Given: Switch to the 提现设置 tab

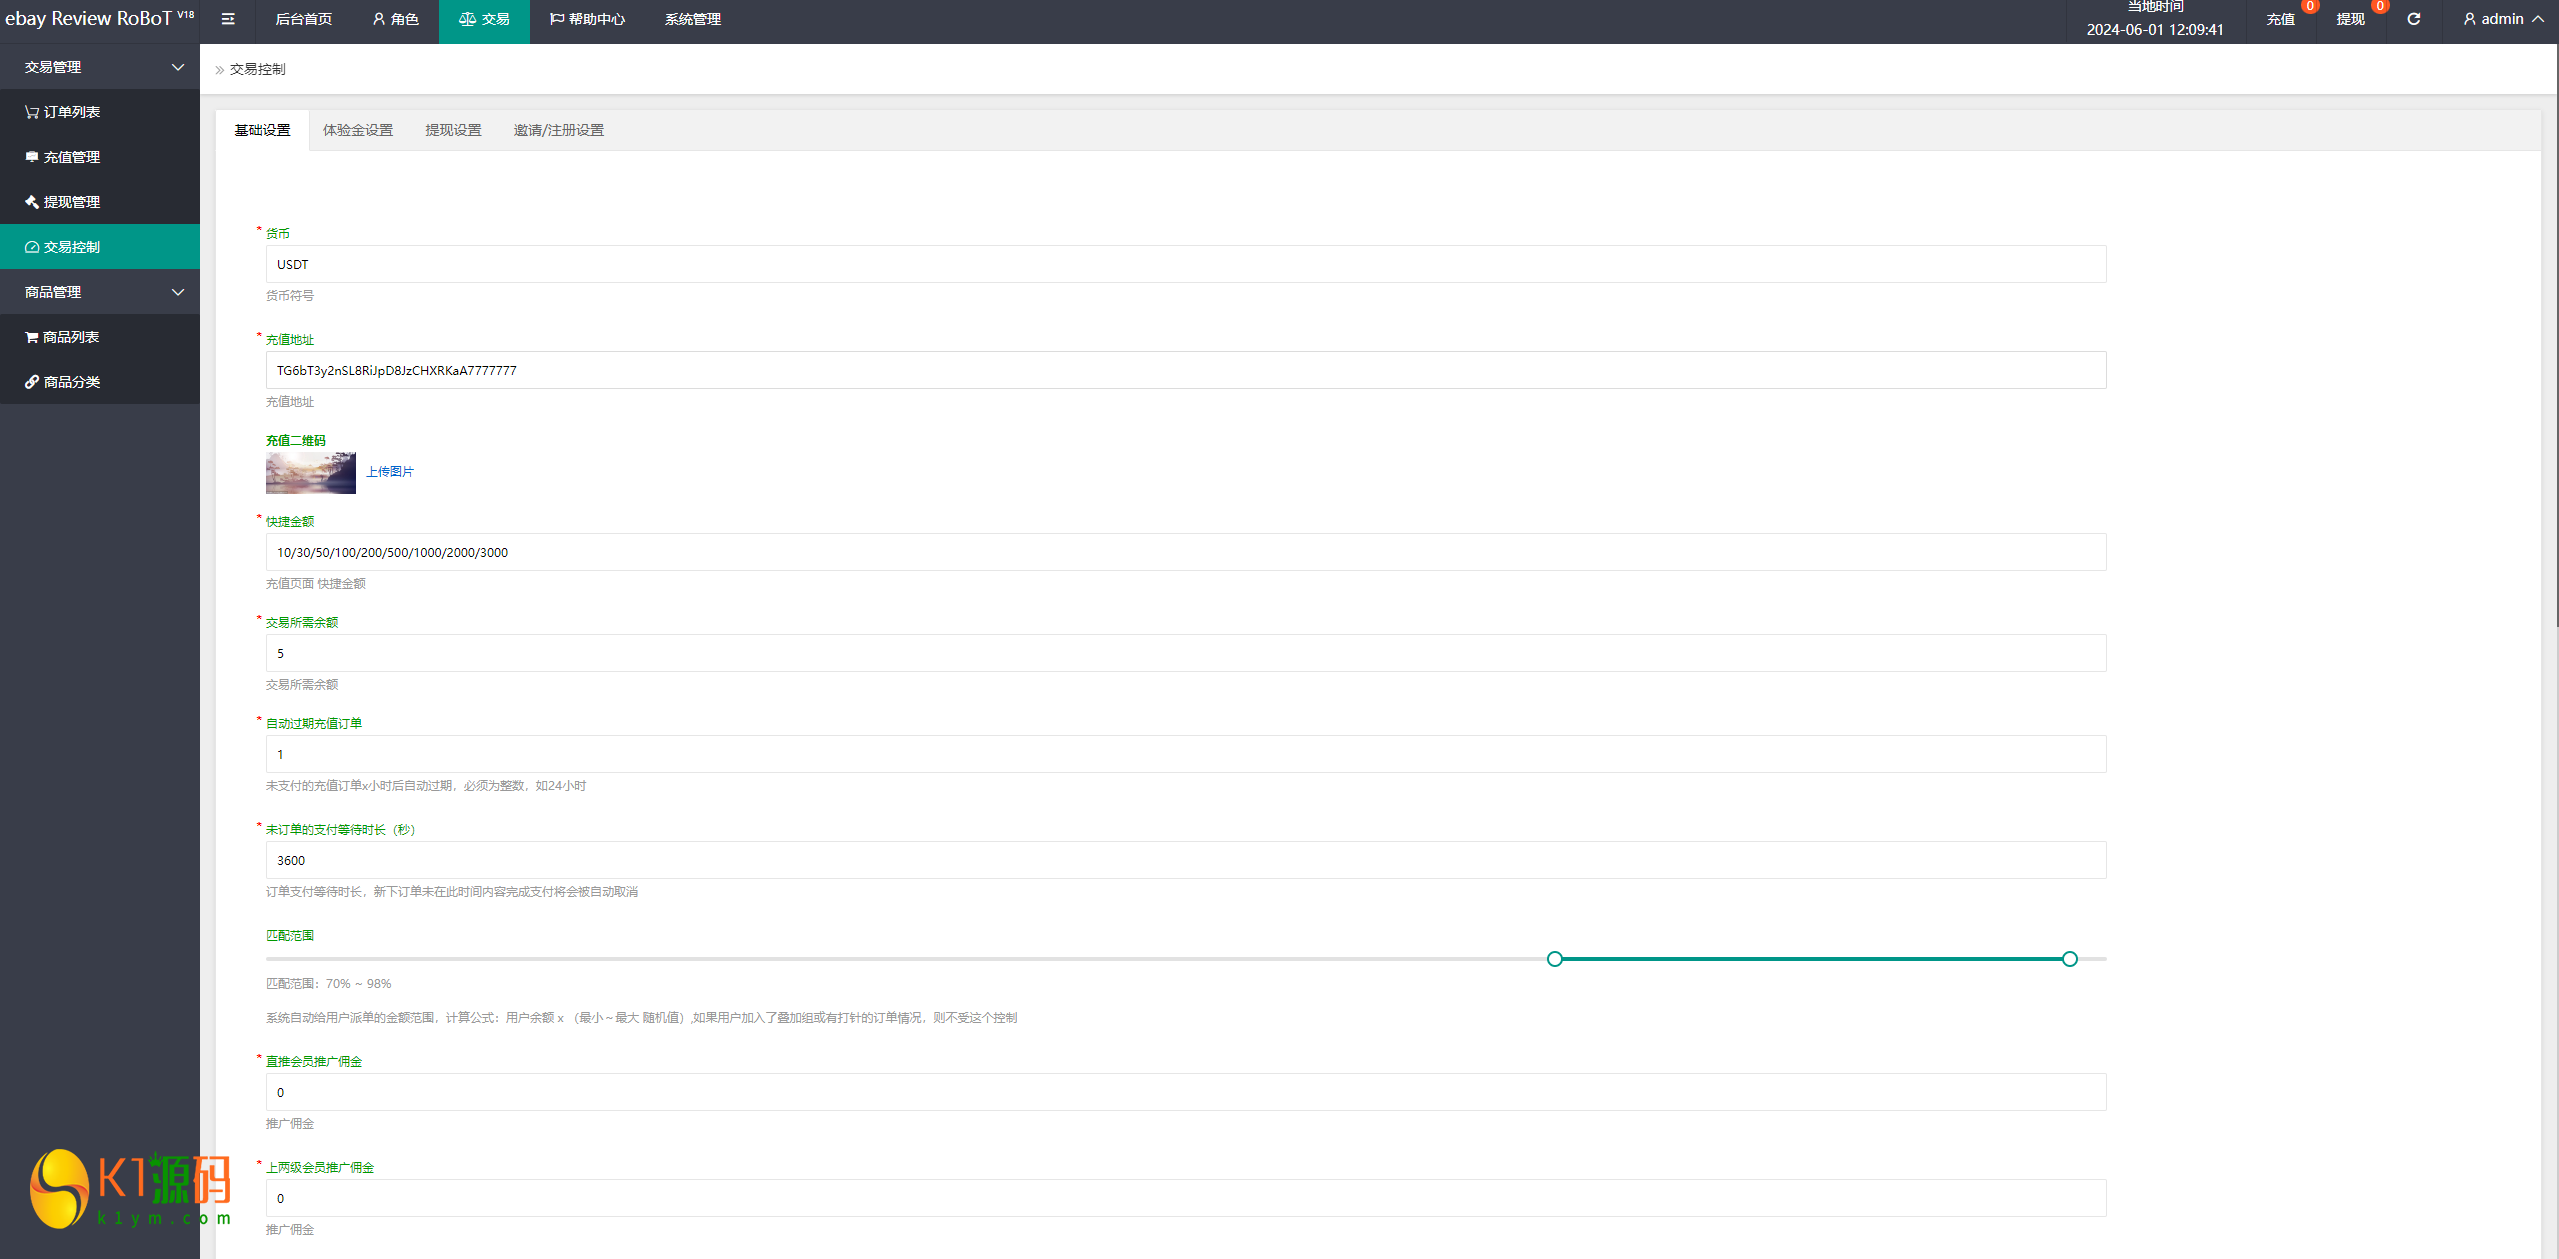Looking at the screenshot, I should (x=453, y=130).
